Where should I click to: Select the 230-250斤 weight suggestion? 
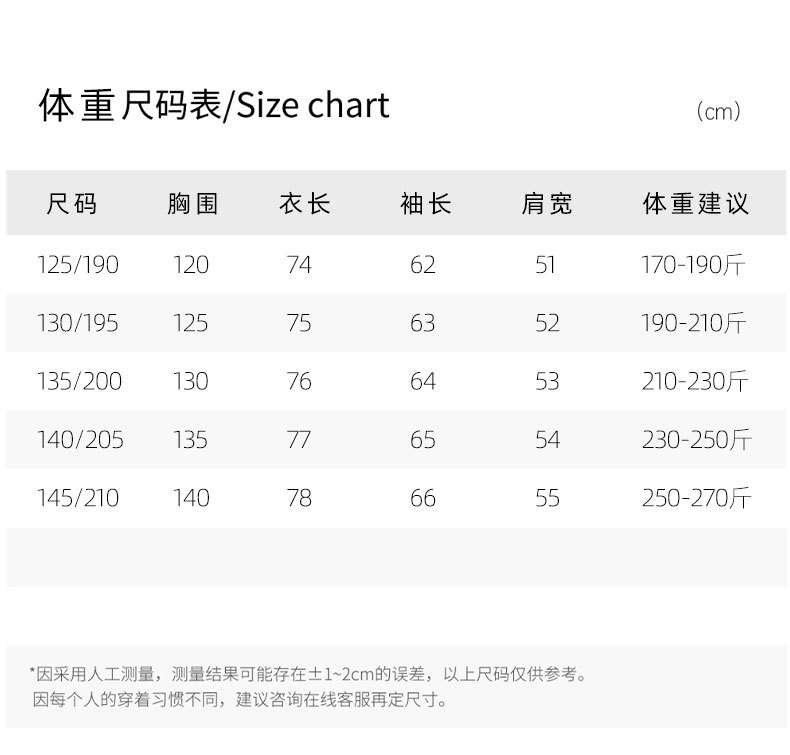[696, 439]
